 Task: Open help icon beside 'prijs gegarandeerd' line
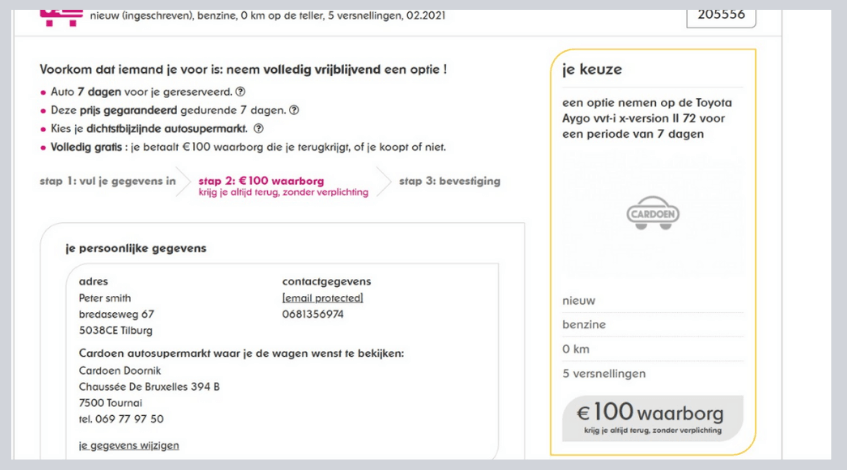[294, 110]
